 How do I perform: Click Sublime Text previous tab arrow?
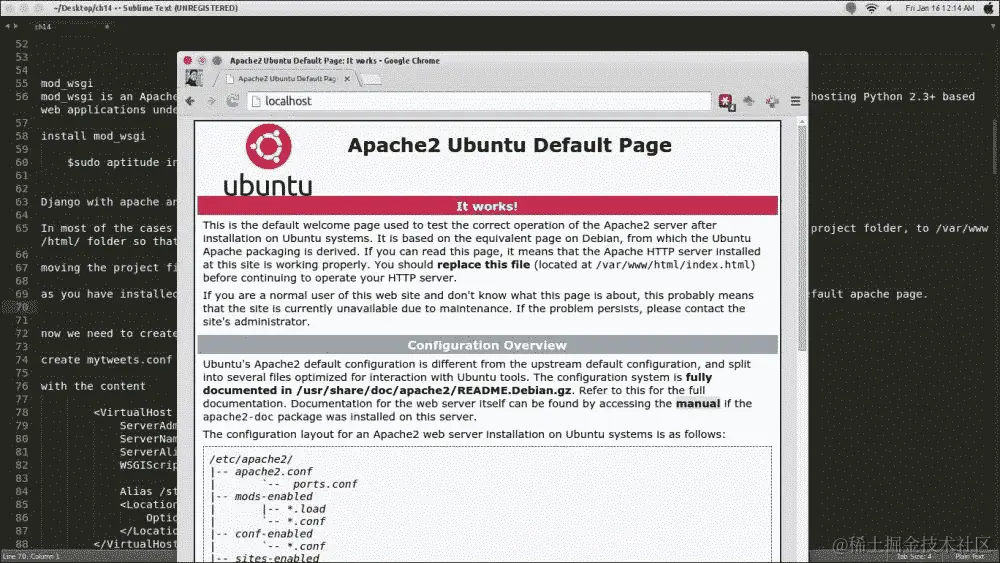7,26
